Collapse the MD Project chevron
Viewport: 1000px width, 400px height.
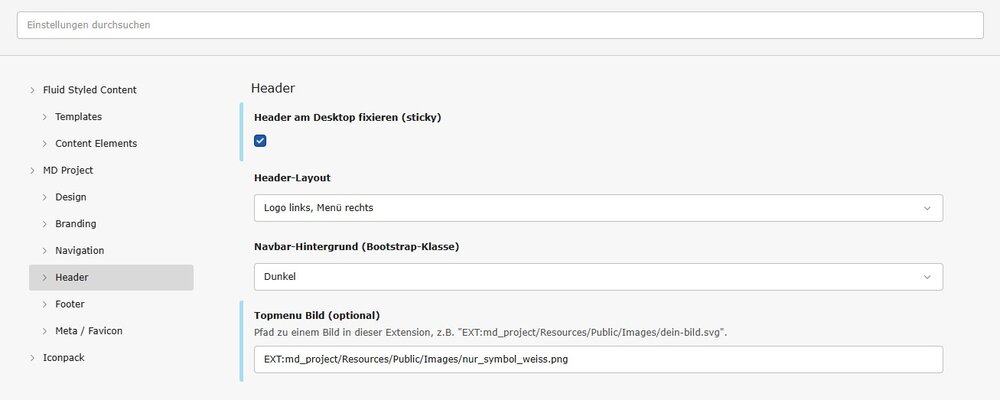click(x=32, y=171)
